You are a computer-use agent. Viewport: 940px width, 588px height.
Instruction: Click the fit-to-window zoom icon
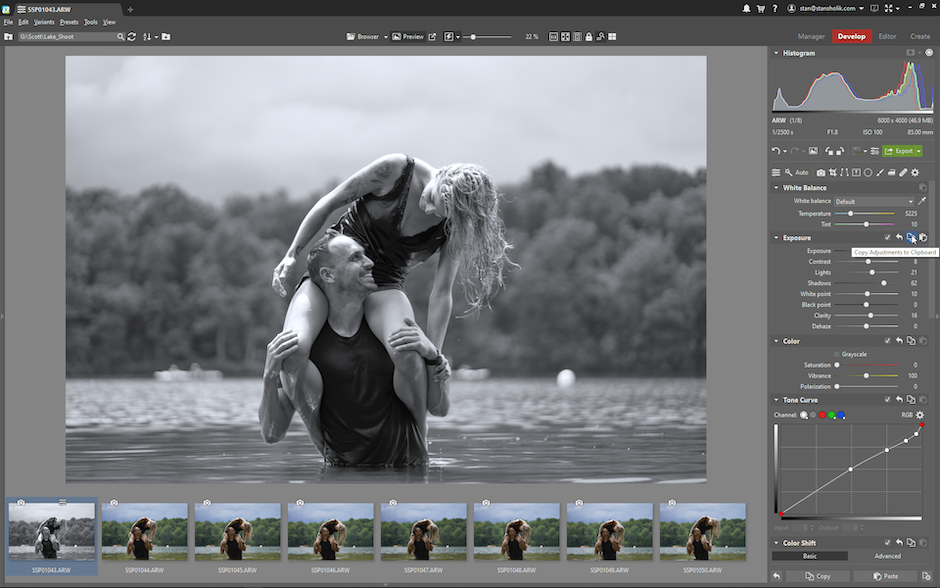565,37
